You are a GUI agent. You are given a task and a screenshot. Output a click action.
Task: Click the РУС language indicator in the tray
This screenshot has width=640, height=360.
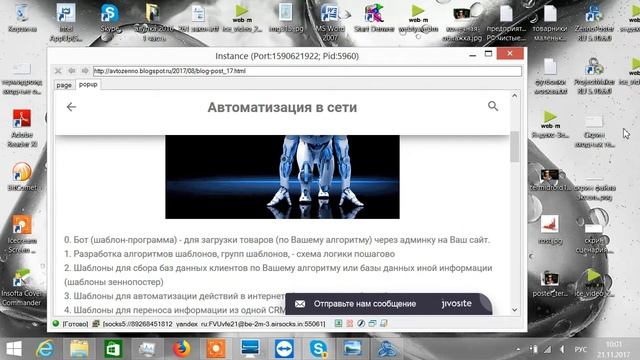[x=581, y=349]
